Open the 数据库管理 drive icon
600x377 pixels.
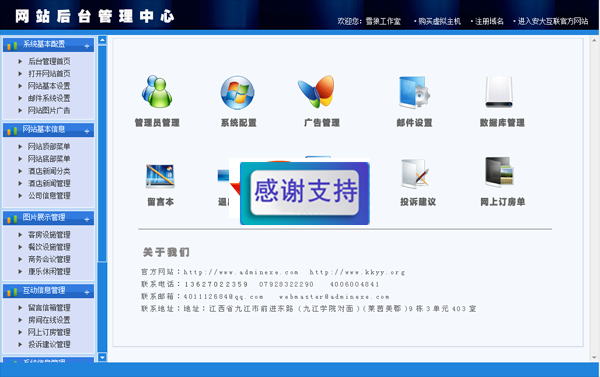(x=499, y=92)
